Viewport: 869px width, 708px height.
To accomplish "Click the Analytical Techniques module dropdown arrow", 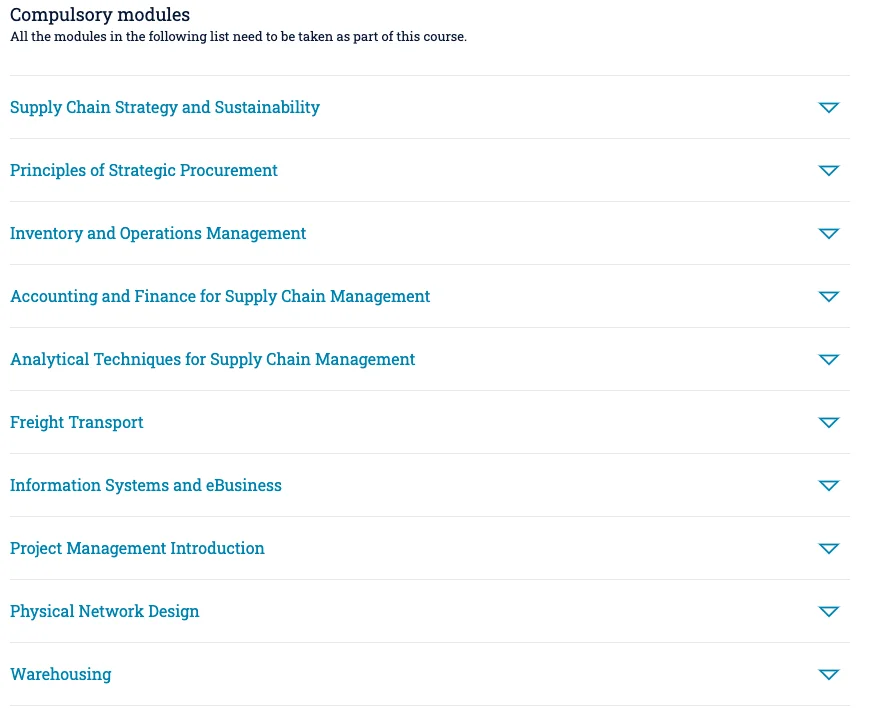I will (828, 359).
